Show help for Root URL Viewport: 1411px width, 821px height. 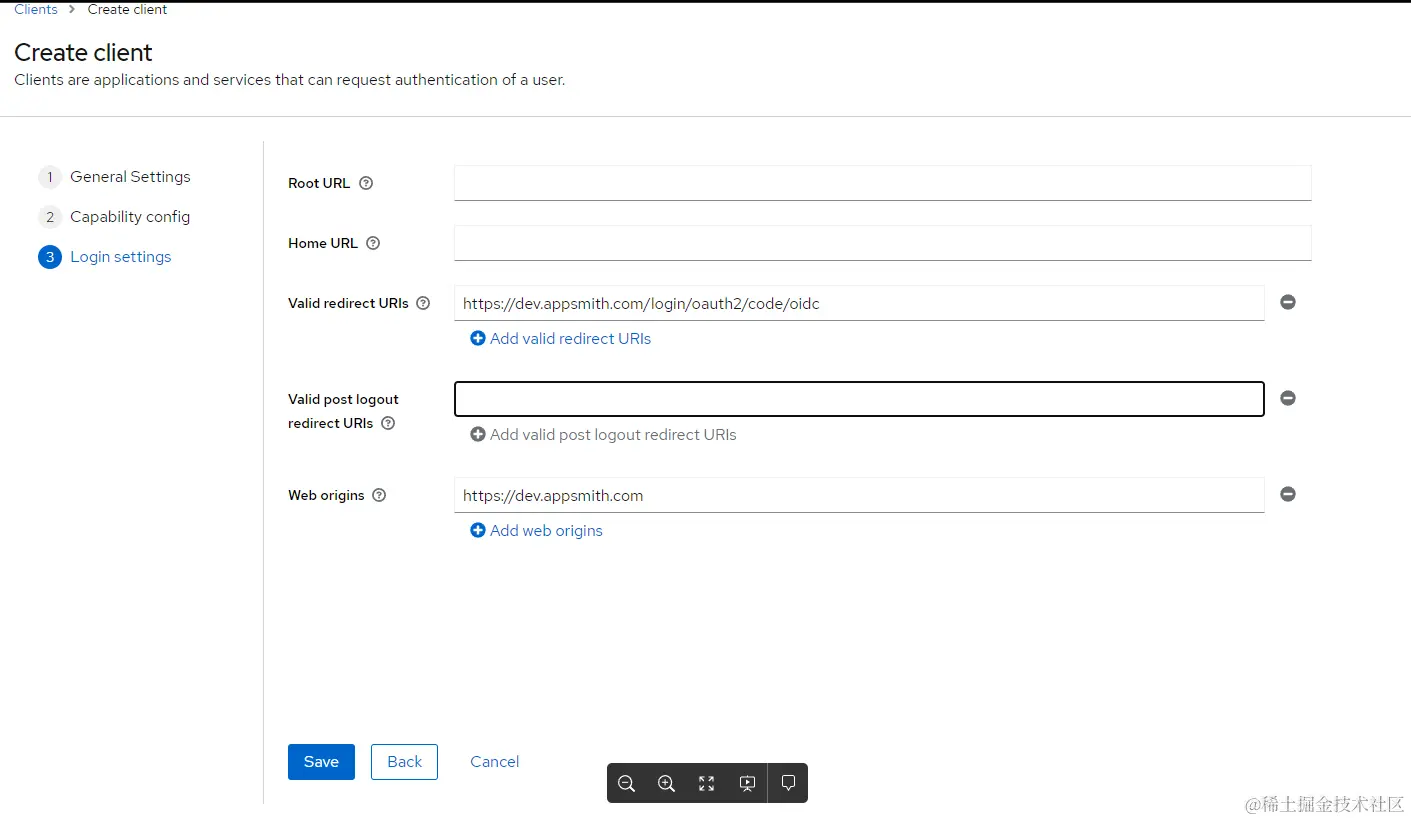tap(366, 183)
